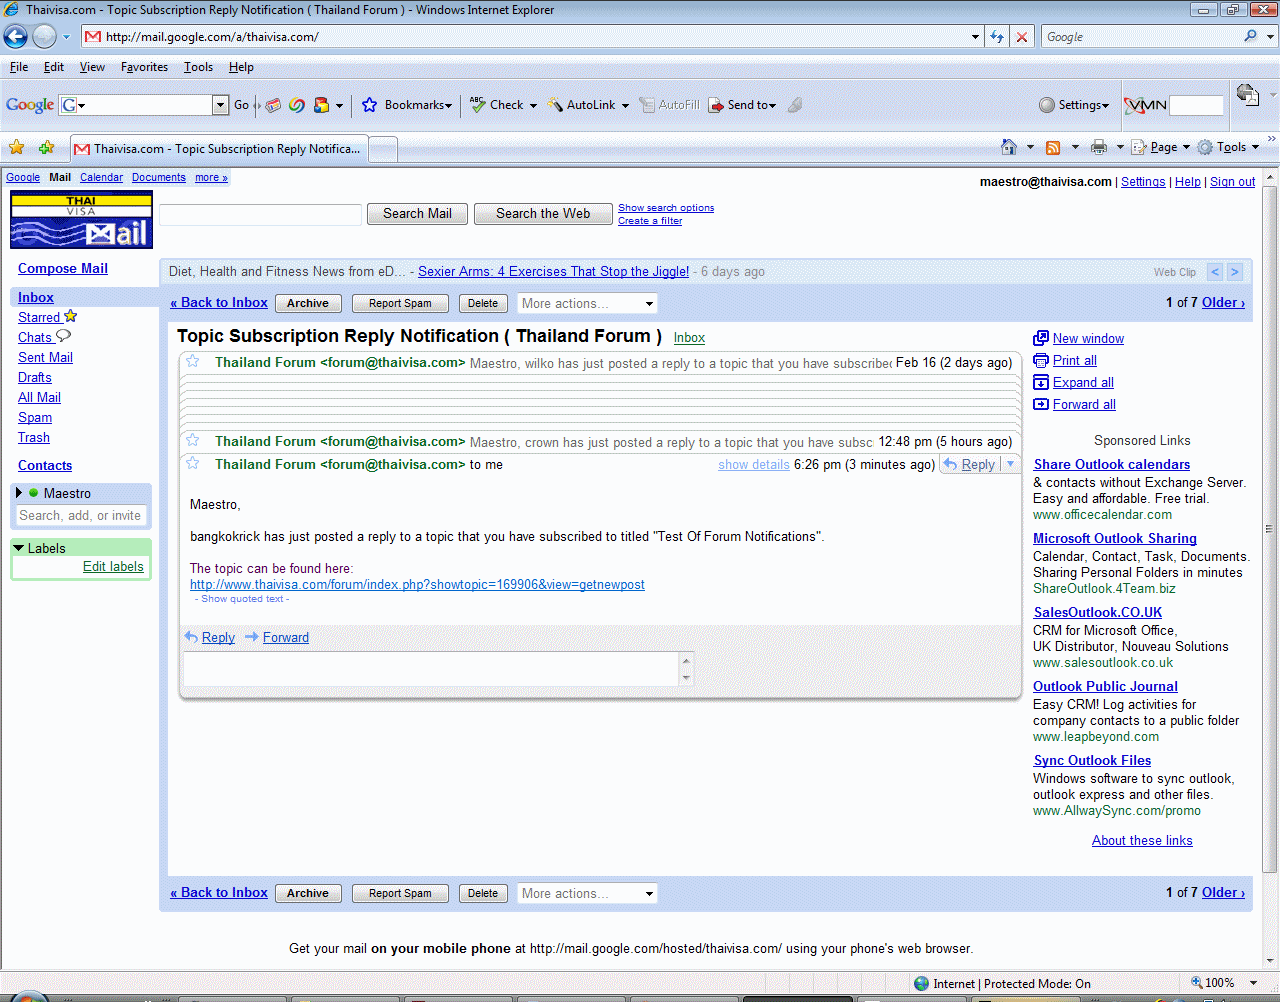Open the Google Toolbar search box dropdown

[x=221, y=105]
